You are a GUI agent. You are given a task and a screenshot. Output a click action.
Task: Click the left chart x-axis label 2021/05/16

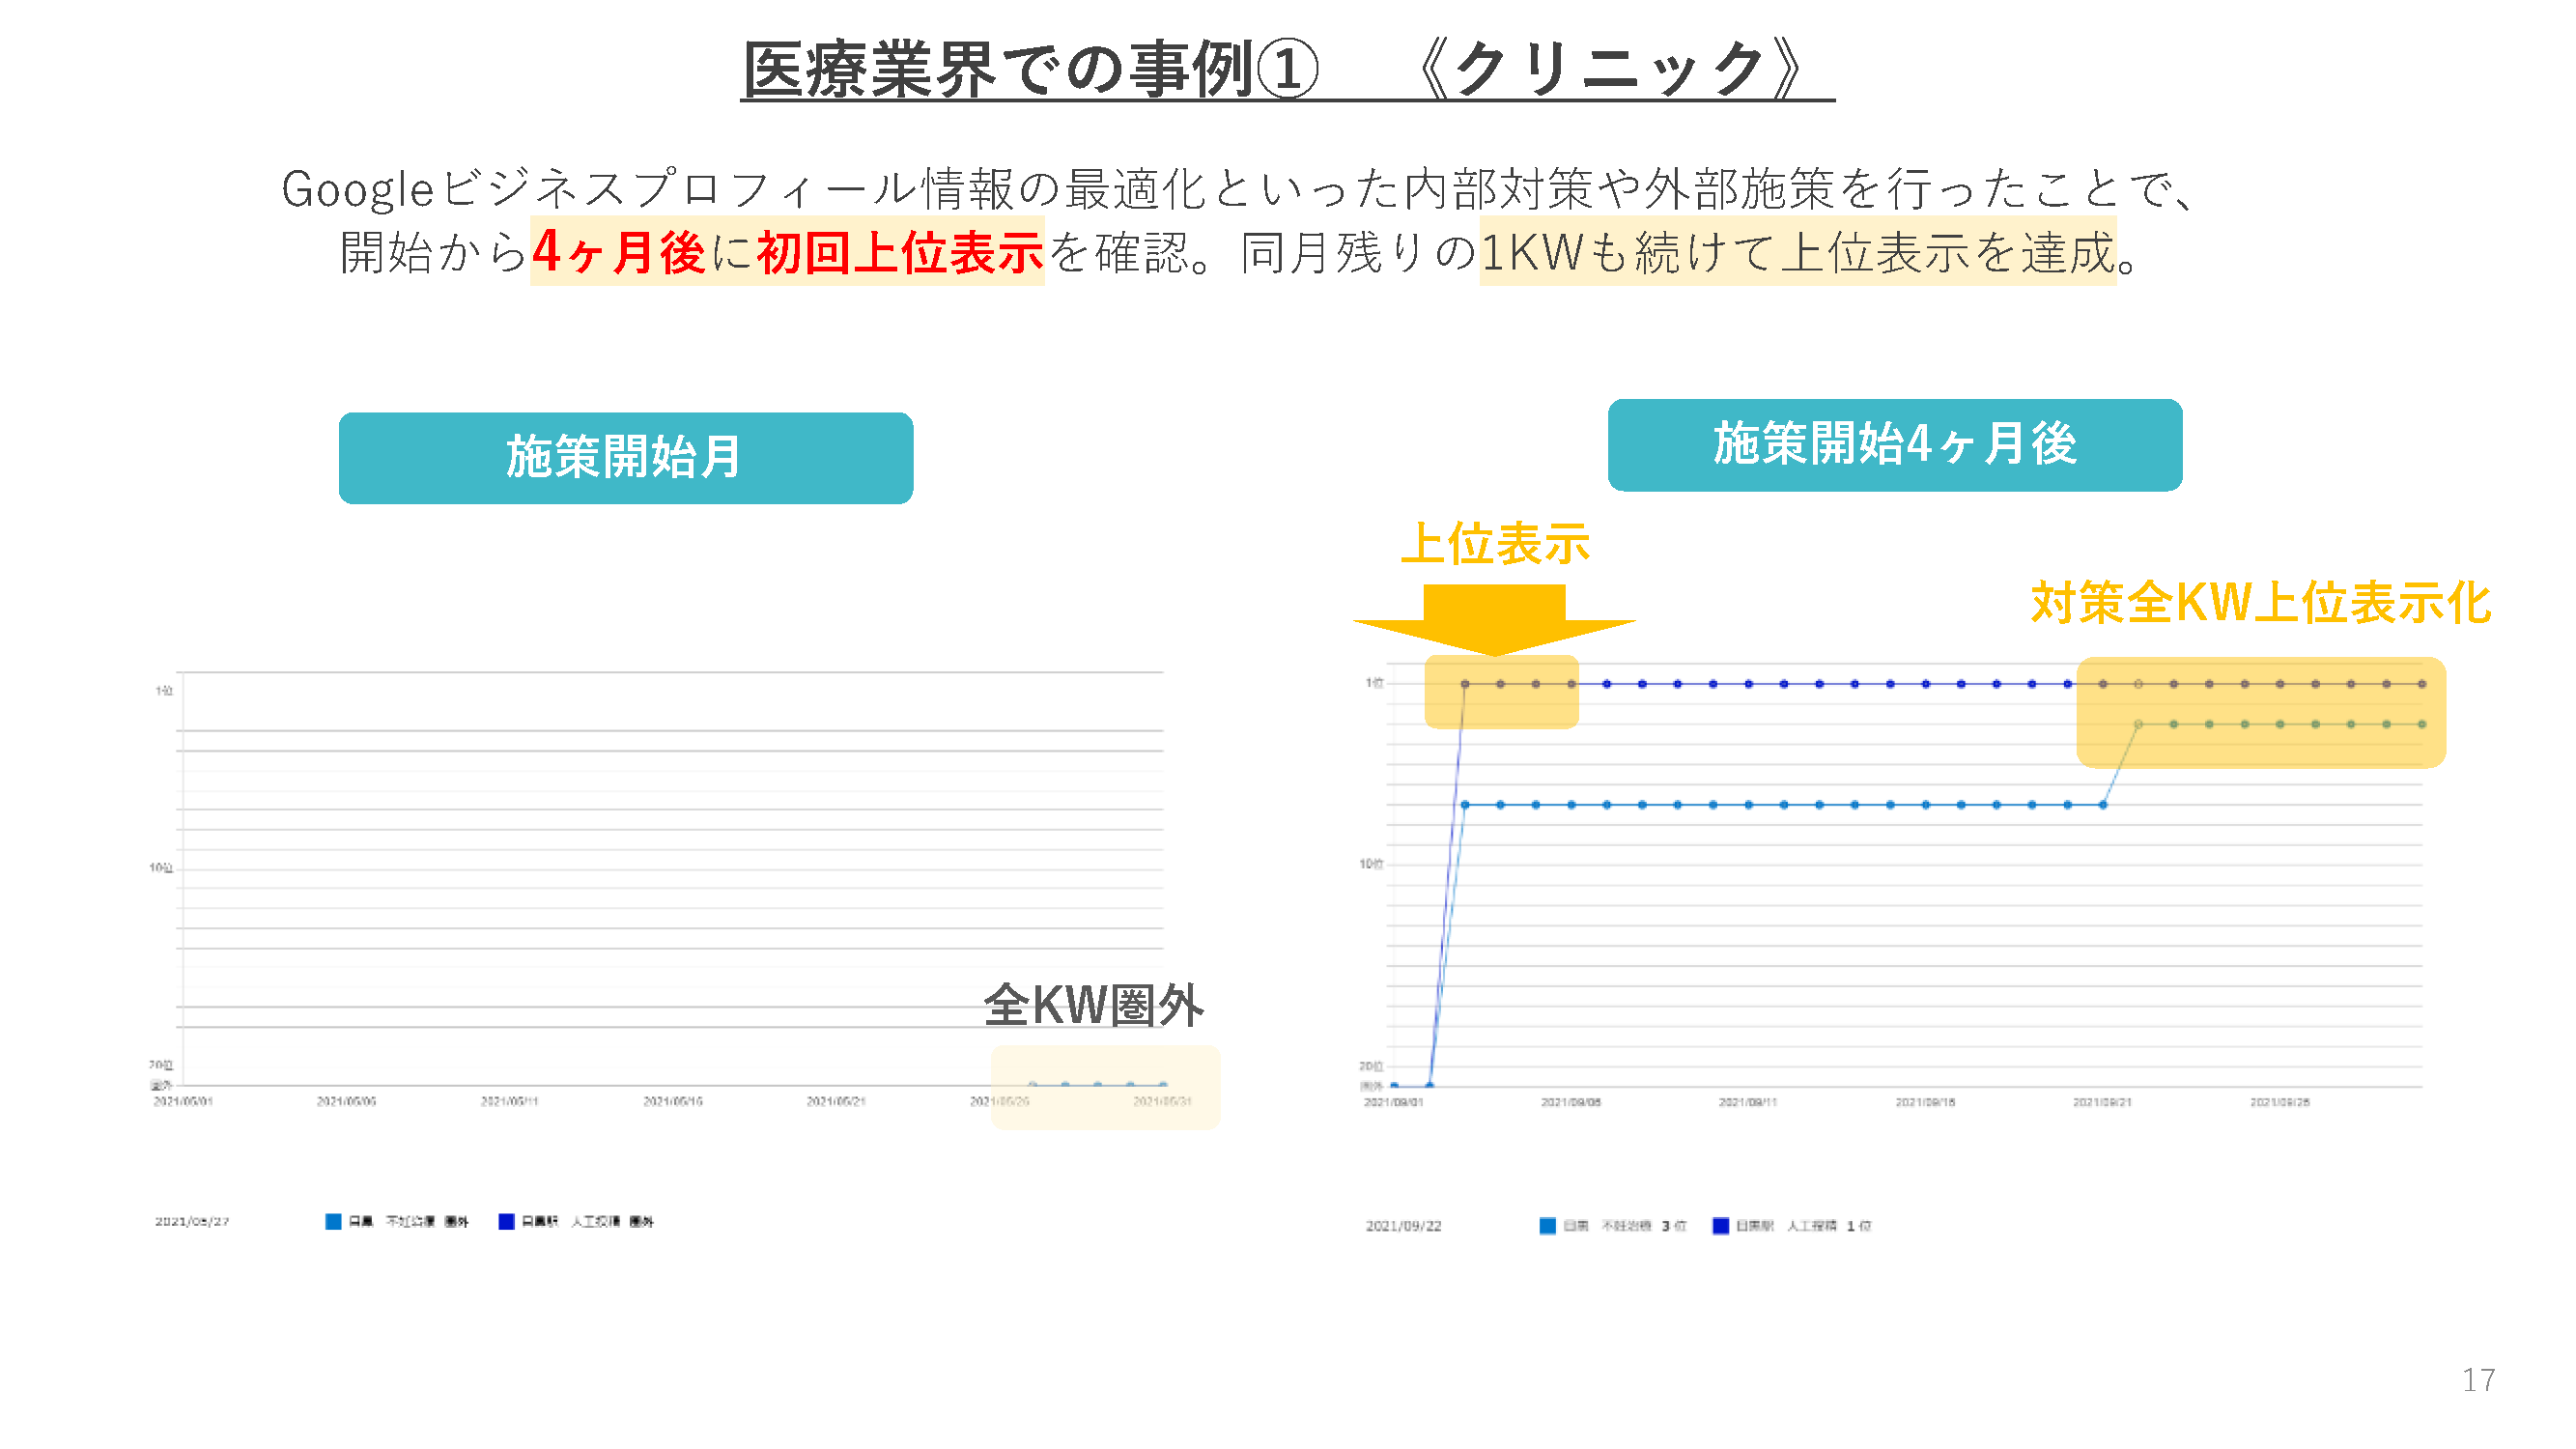(672, 1101)
